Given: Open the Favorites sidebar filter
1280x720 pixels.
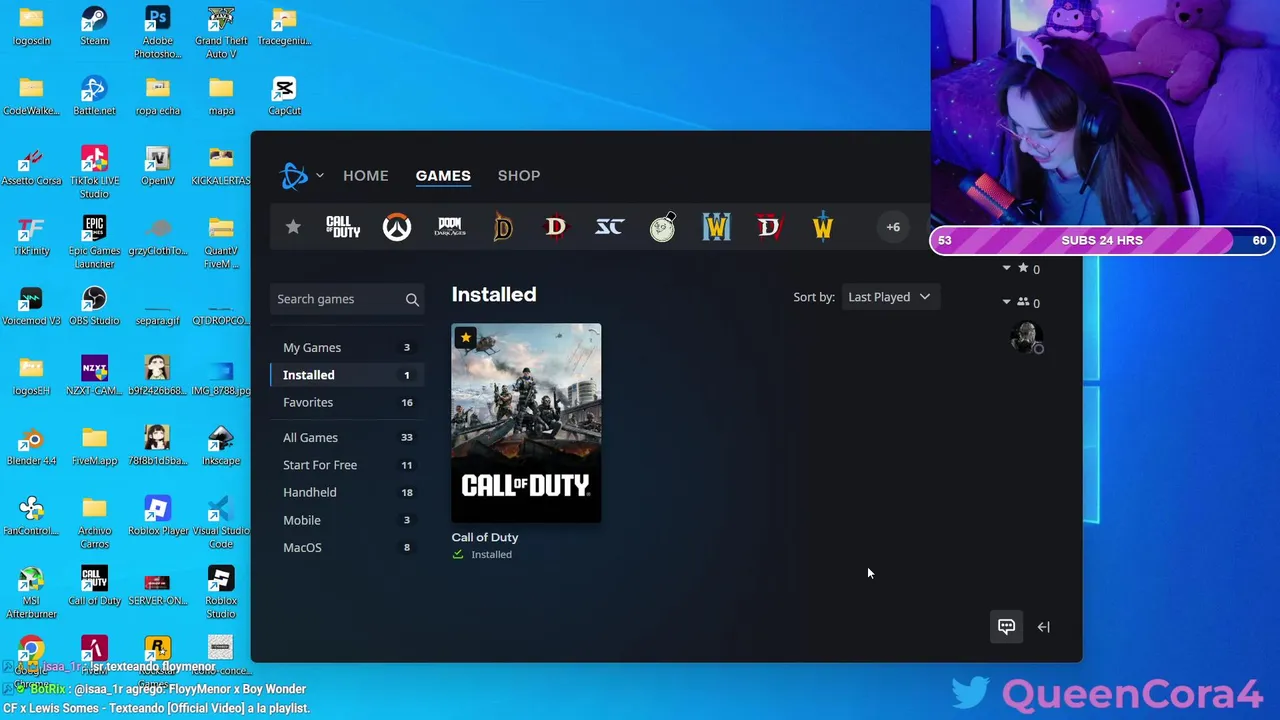Looking at the screenshot, I should pos(347,402).
